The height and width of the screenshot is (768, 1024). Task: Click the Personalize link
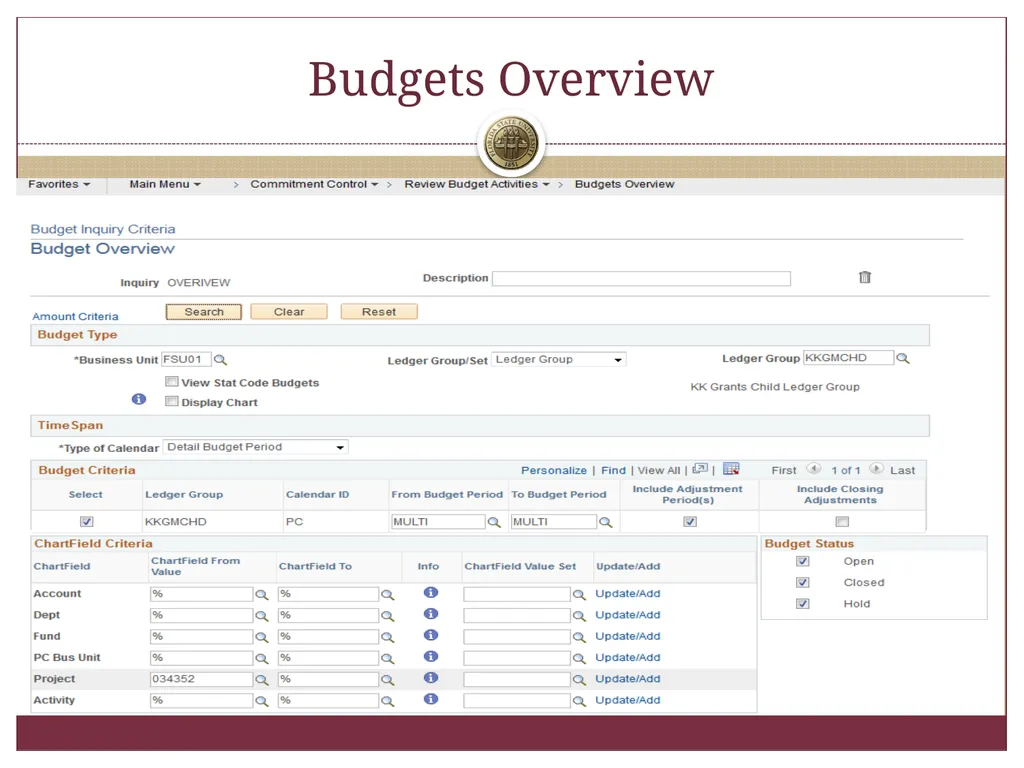554,470
